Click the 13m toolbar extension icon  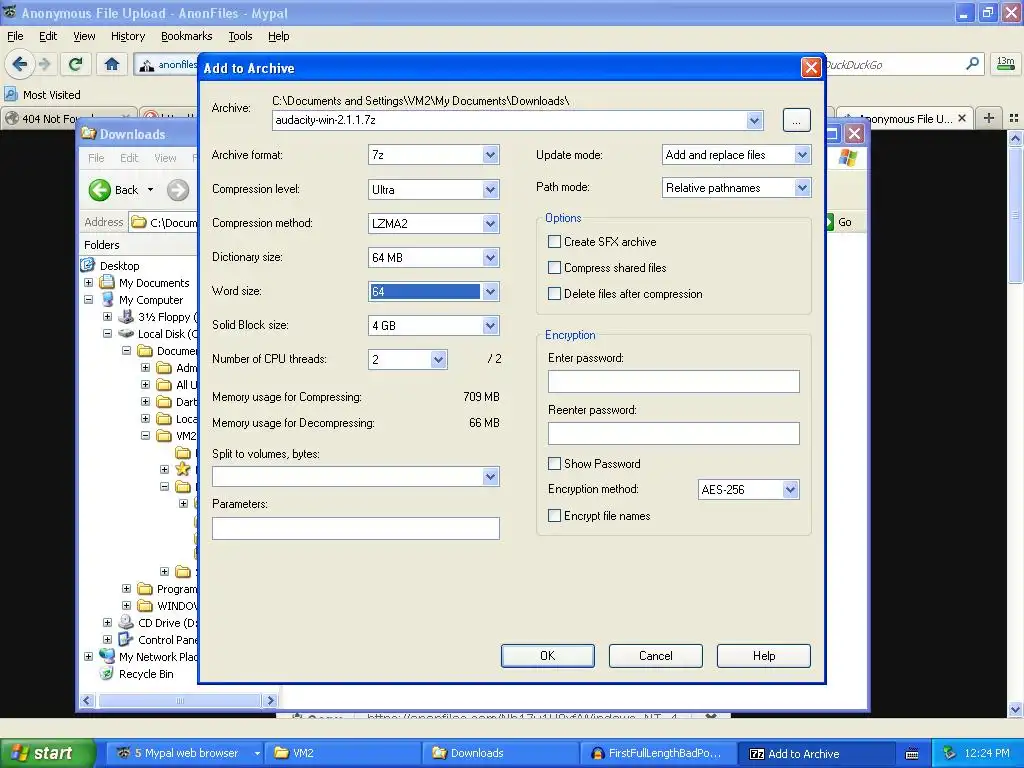pos(1006,64)
